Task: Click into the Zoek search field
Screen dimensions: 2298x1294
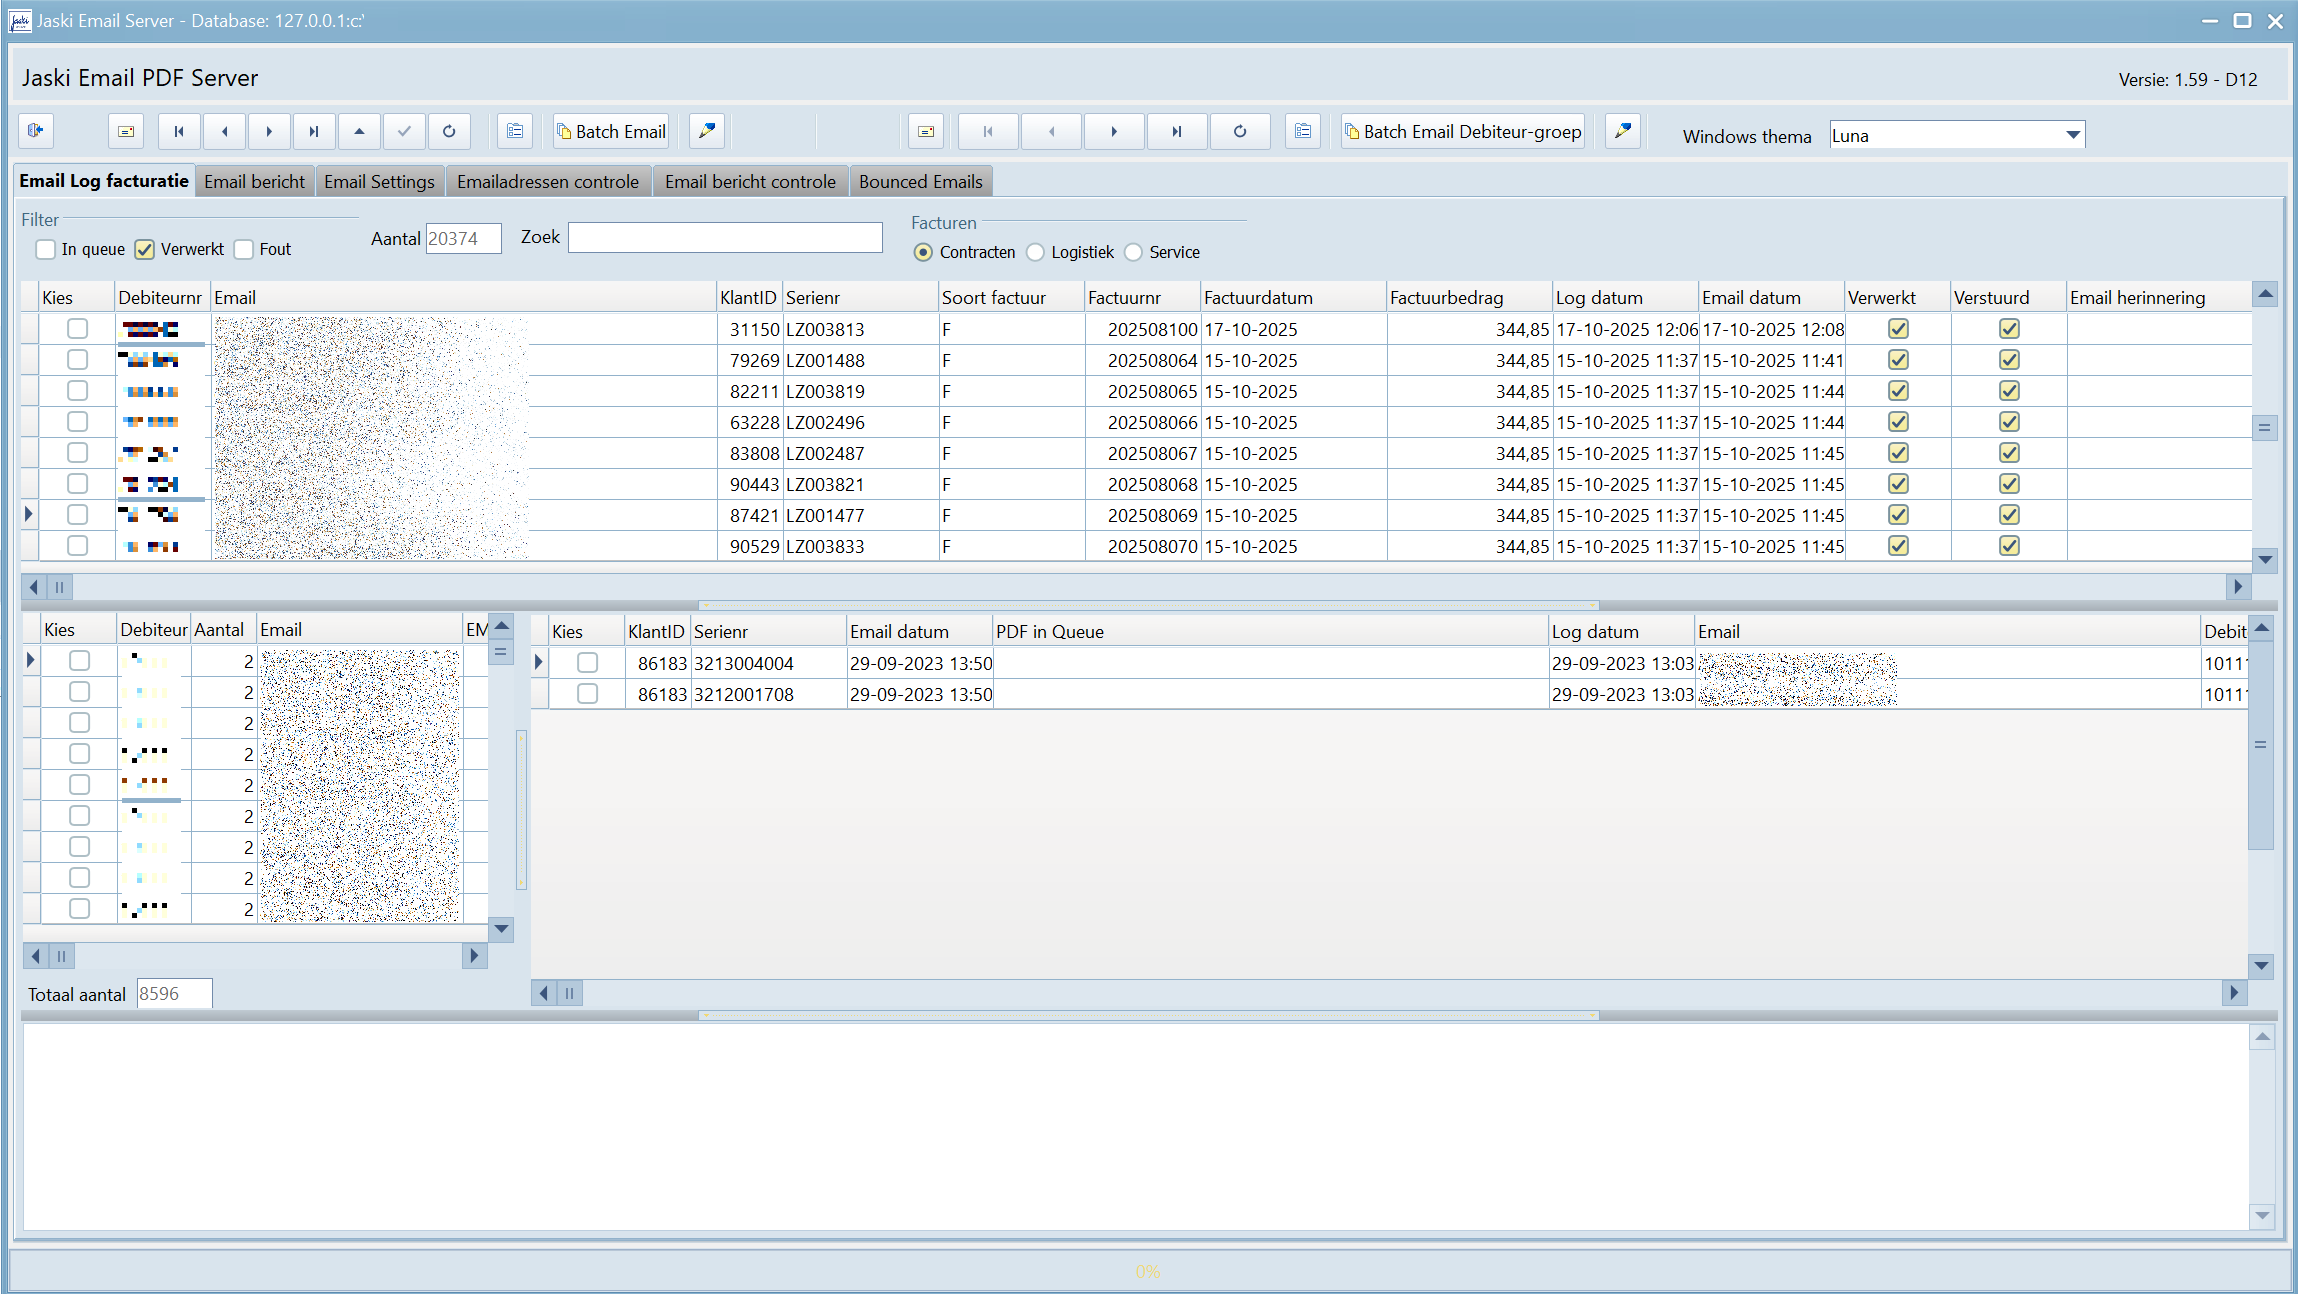Action: pos(725,237)
